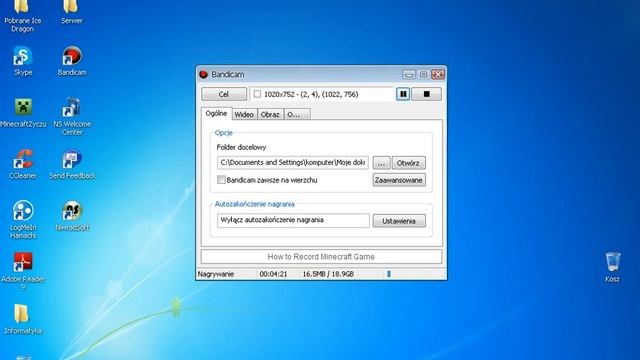Switch to the Obraz tab

pyautogui.click(x=270, y=114)
